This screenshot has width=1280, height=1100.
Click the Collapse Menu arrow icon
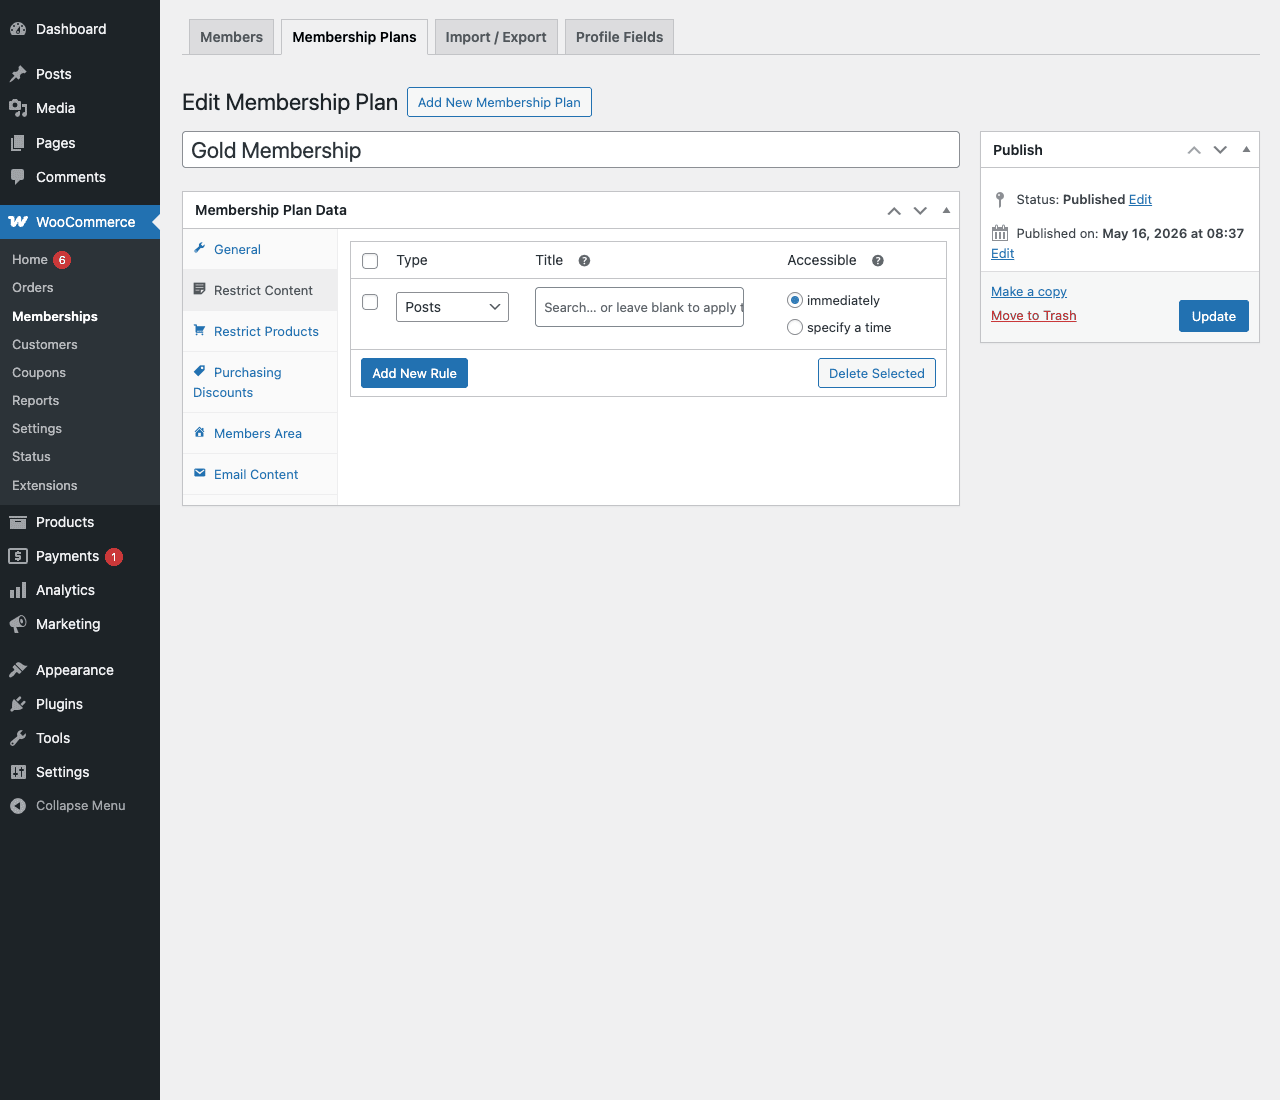pos(18,806)
